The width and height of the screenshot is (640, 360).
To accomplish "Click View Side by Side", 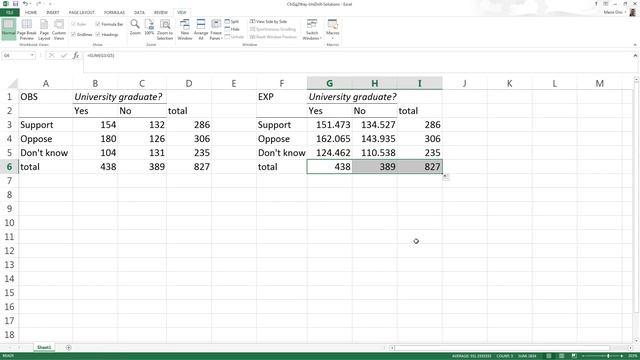I will pyautogui.click(x=269, y=21).
